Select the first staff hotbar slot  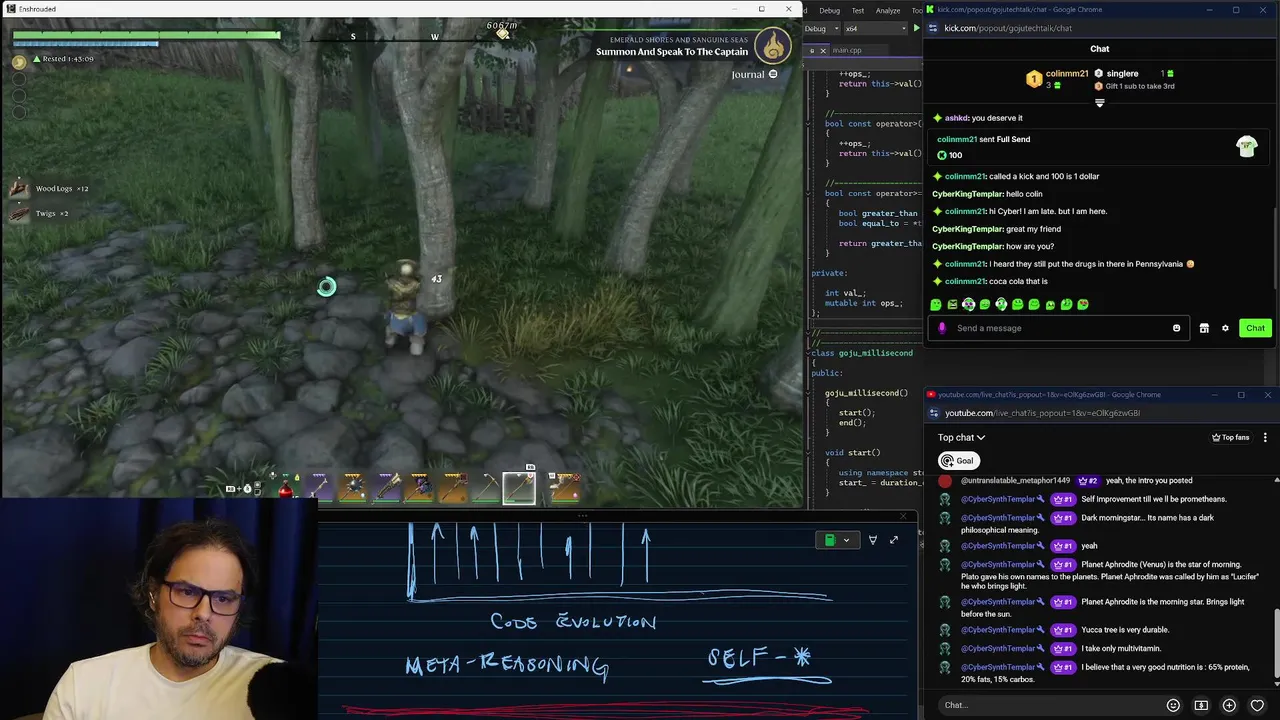[320, 488]
